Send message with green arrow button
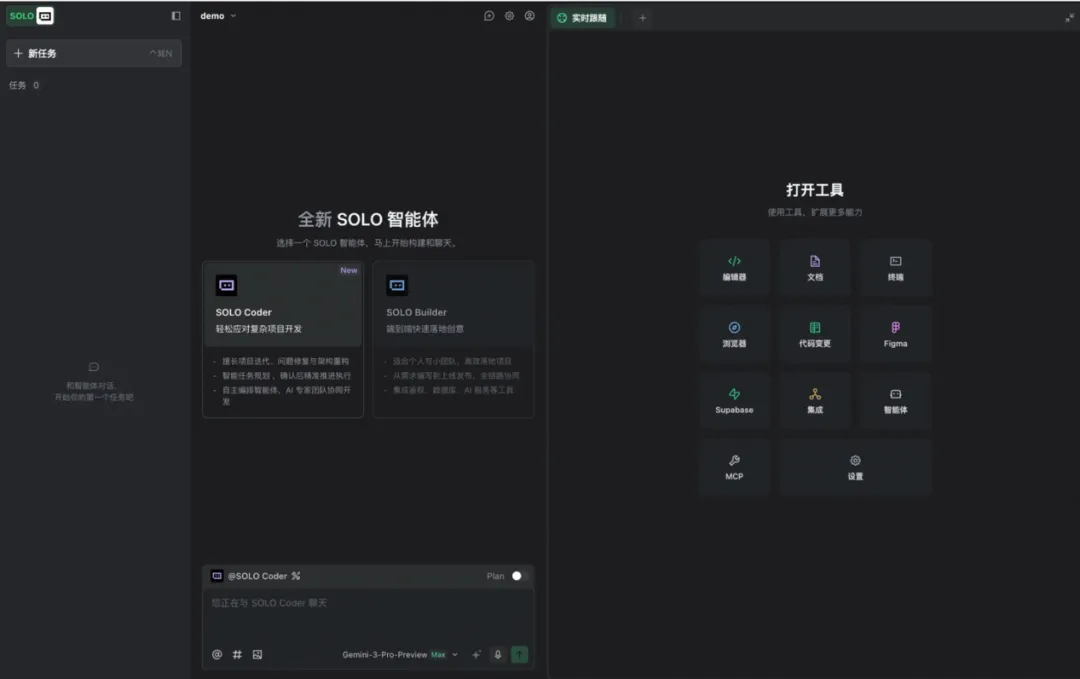The image size is (1080, 679). (x=519, y=654)
